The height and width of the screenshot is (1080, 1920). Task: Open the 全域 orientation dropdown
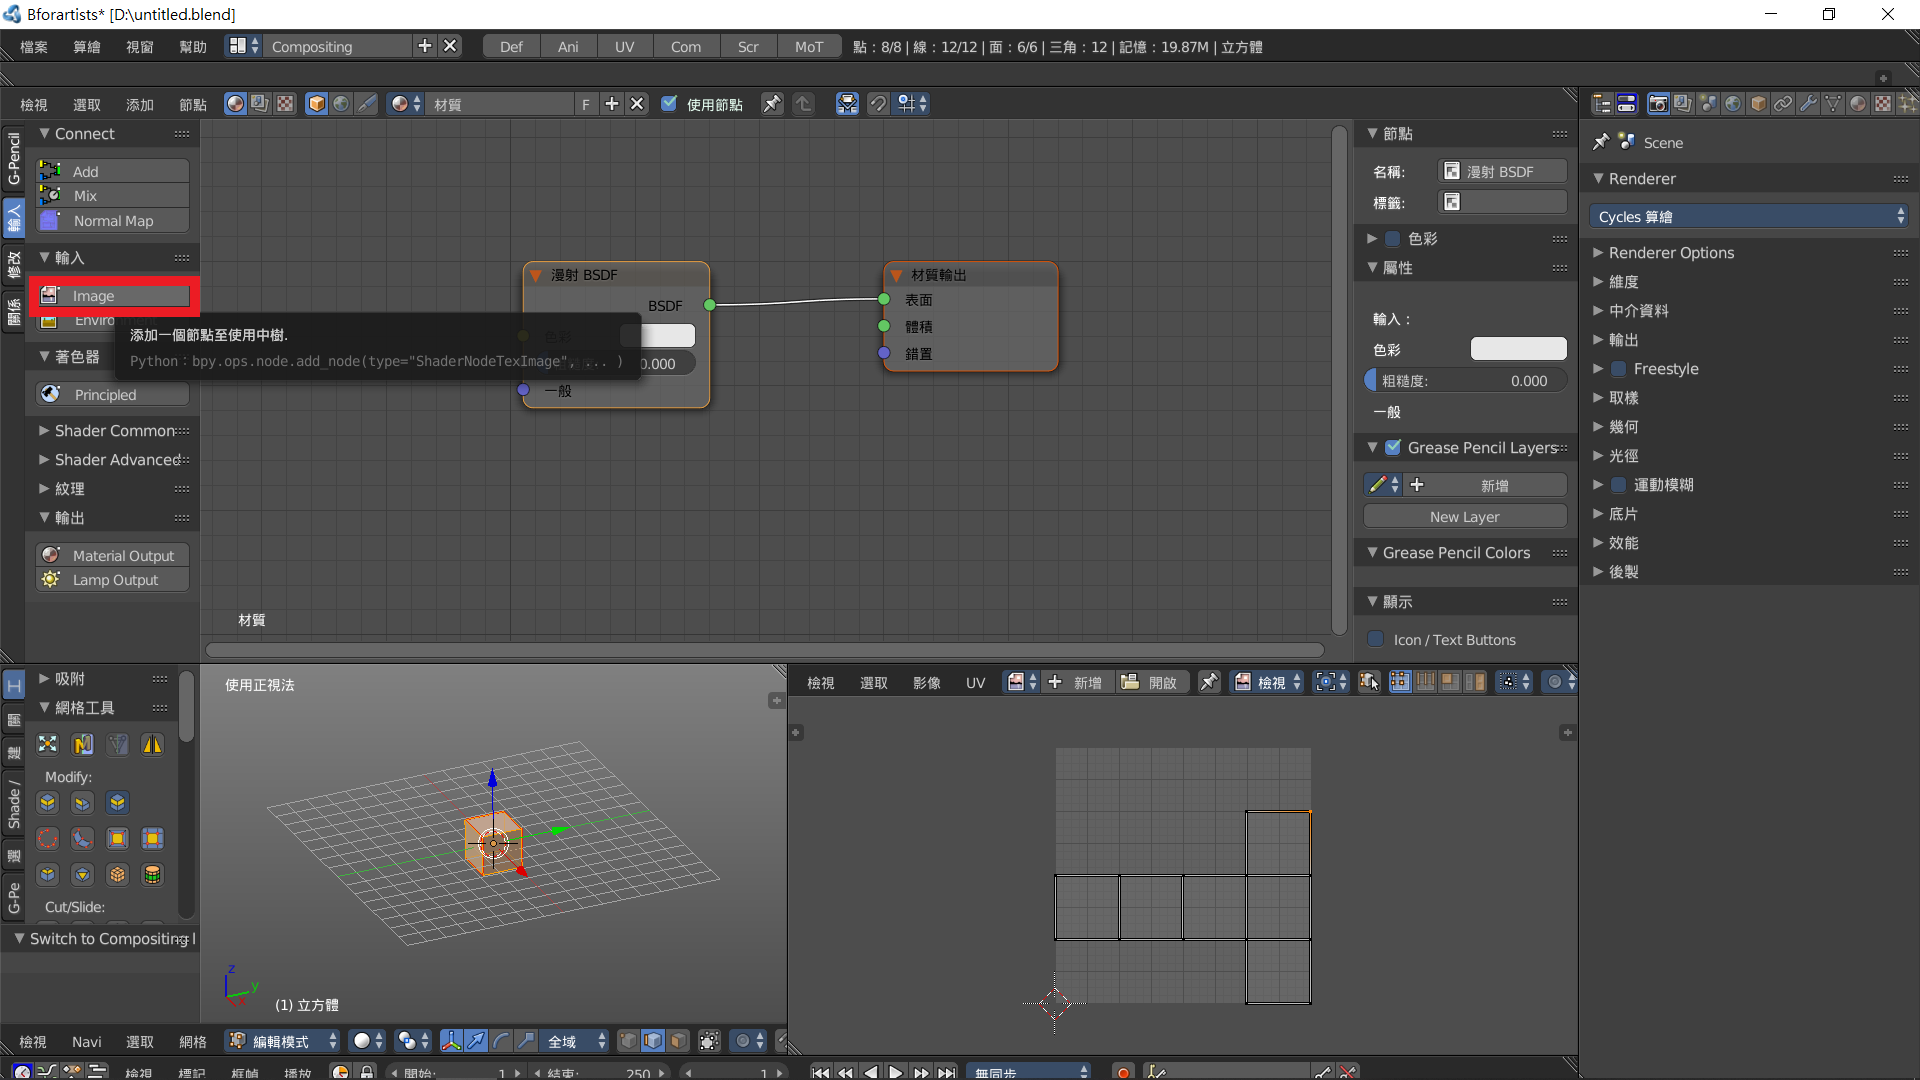tap(576, 1041)
